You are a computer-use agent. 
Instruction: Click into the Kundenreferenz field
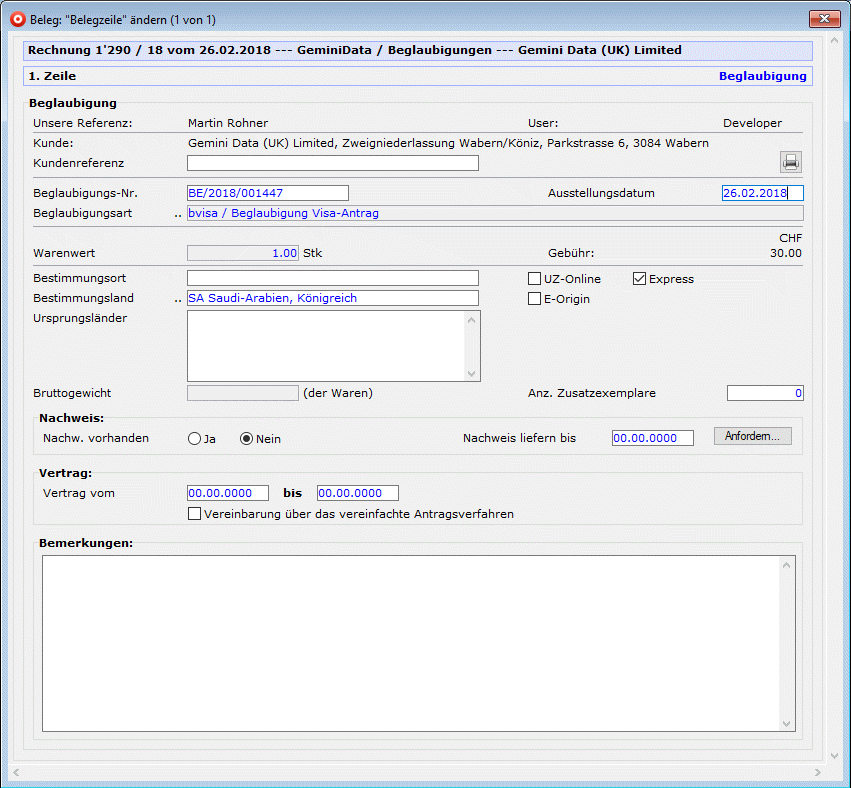click(x=332, y=163)
